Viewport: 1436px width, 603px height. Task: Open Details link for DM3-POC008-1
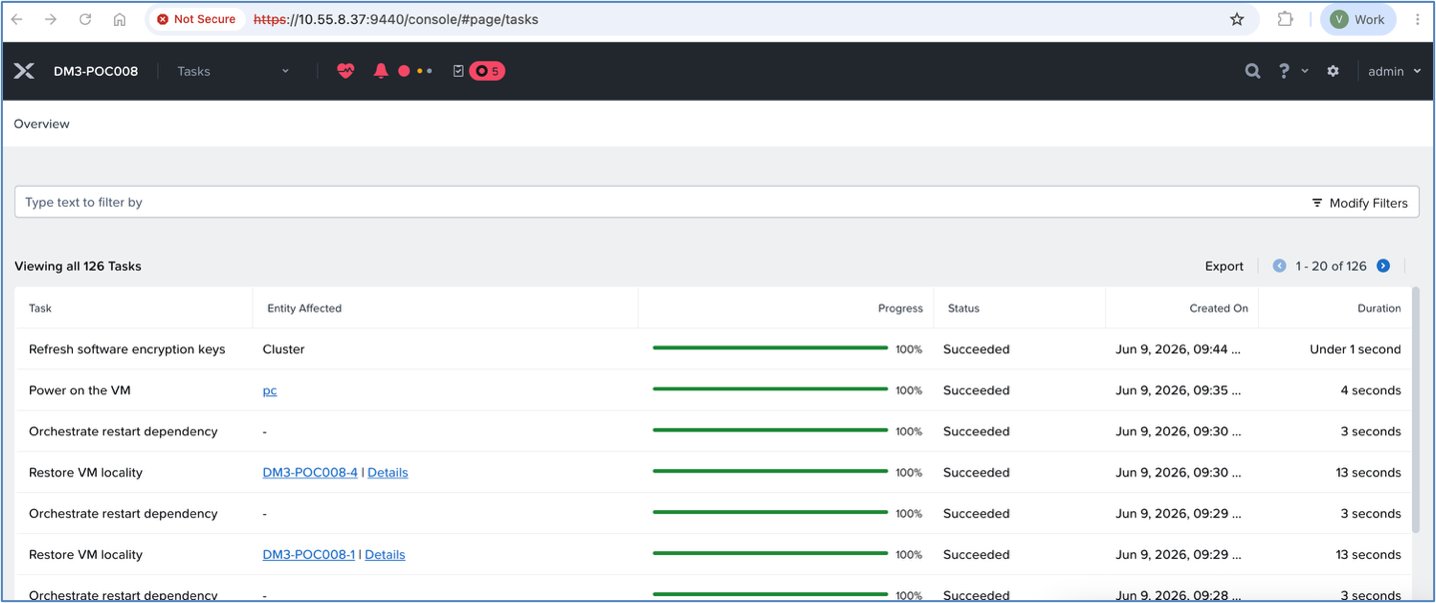(x=385, y=554)
